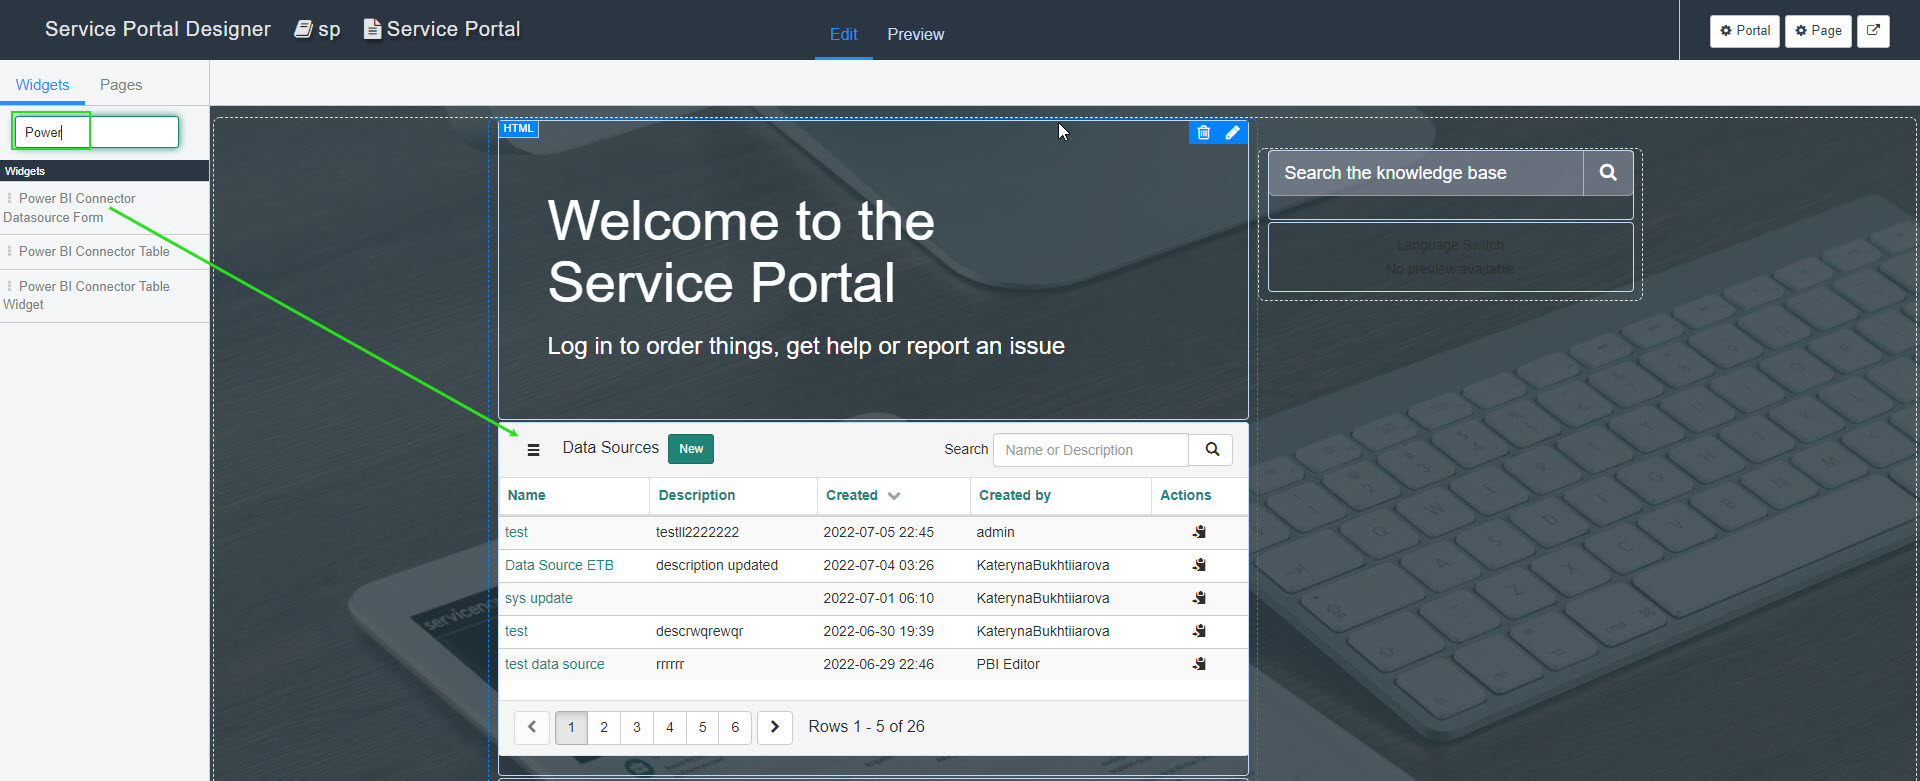Switch to the Pages tab
1920x781 pixels.
pos(121,85)
